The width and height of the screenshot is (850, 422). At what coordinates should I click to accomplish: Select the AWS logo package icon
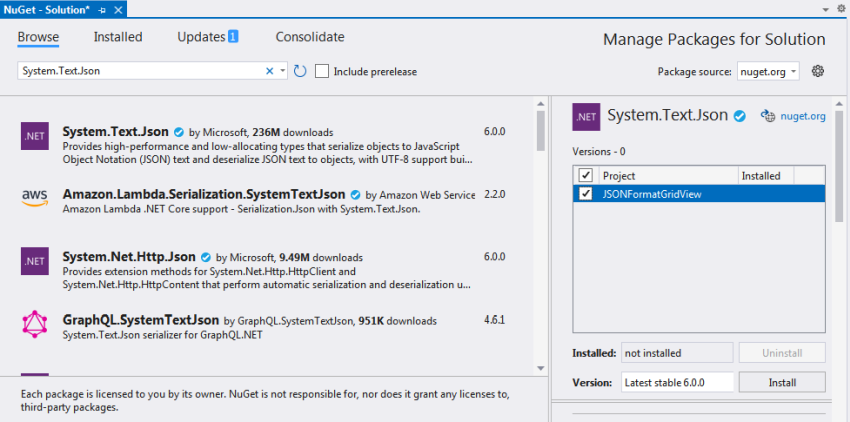[x=35, y=198]
